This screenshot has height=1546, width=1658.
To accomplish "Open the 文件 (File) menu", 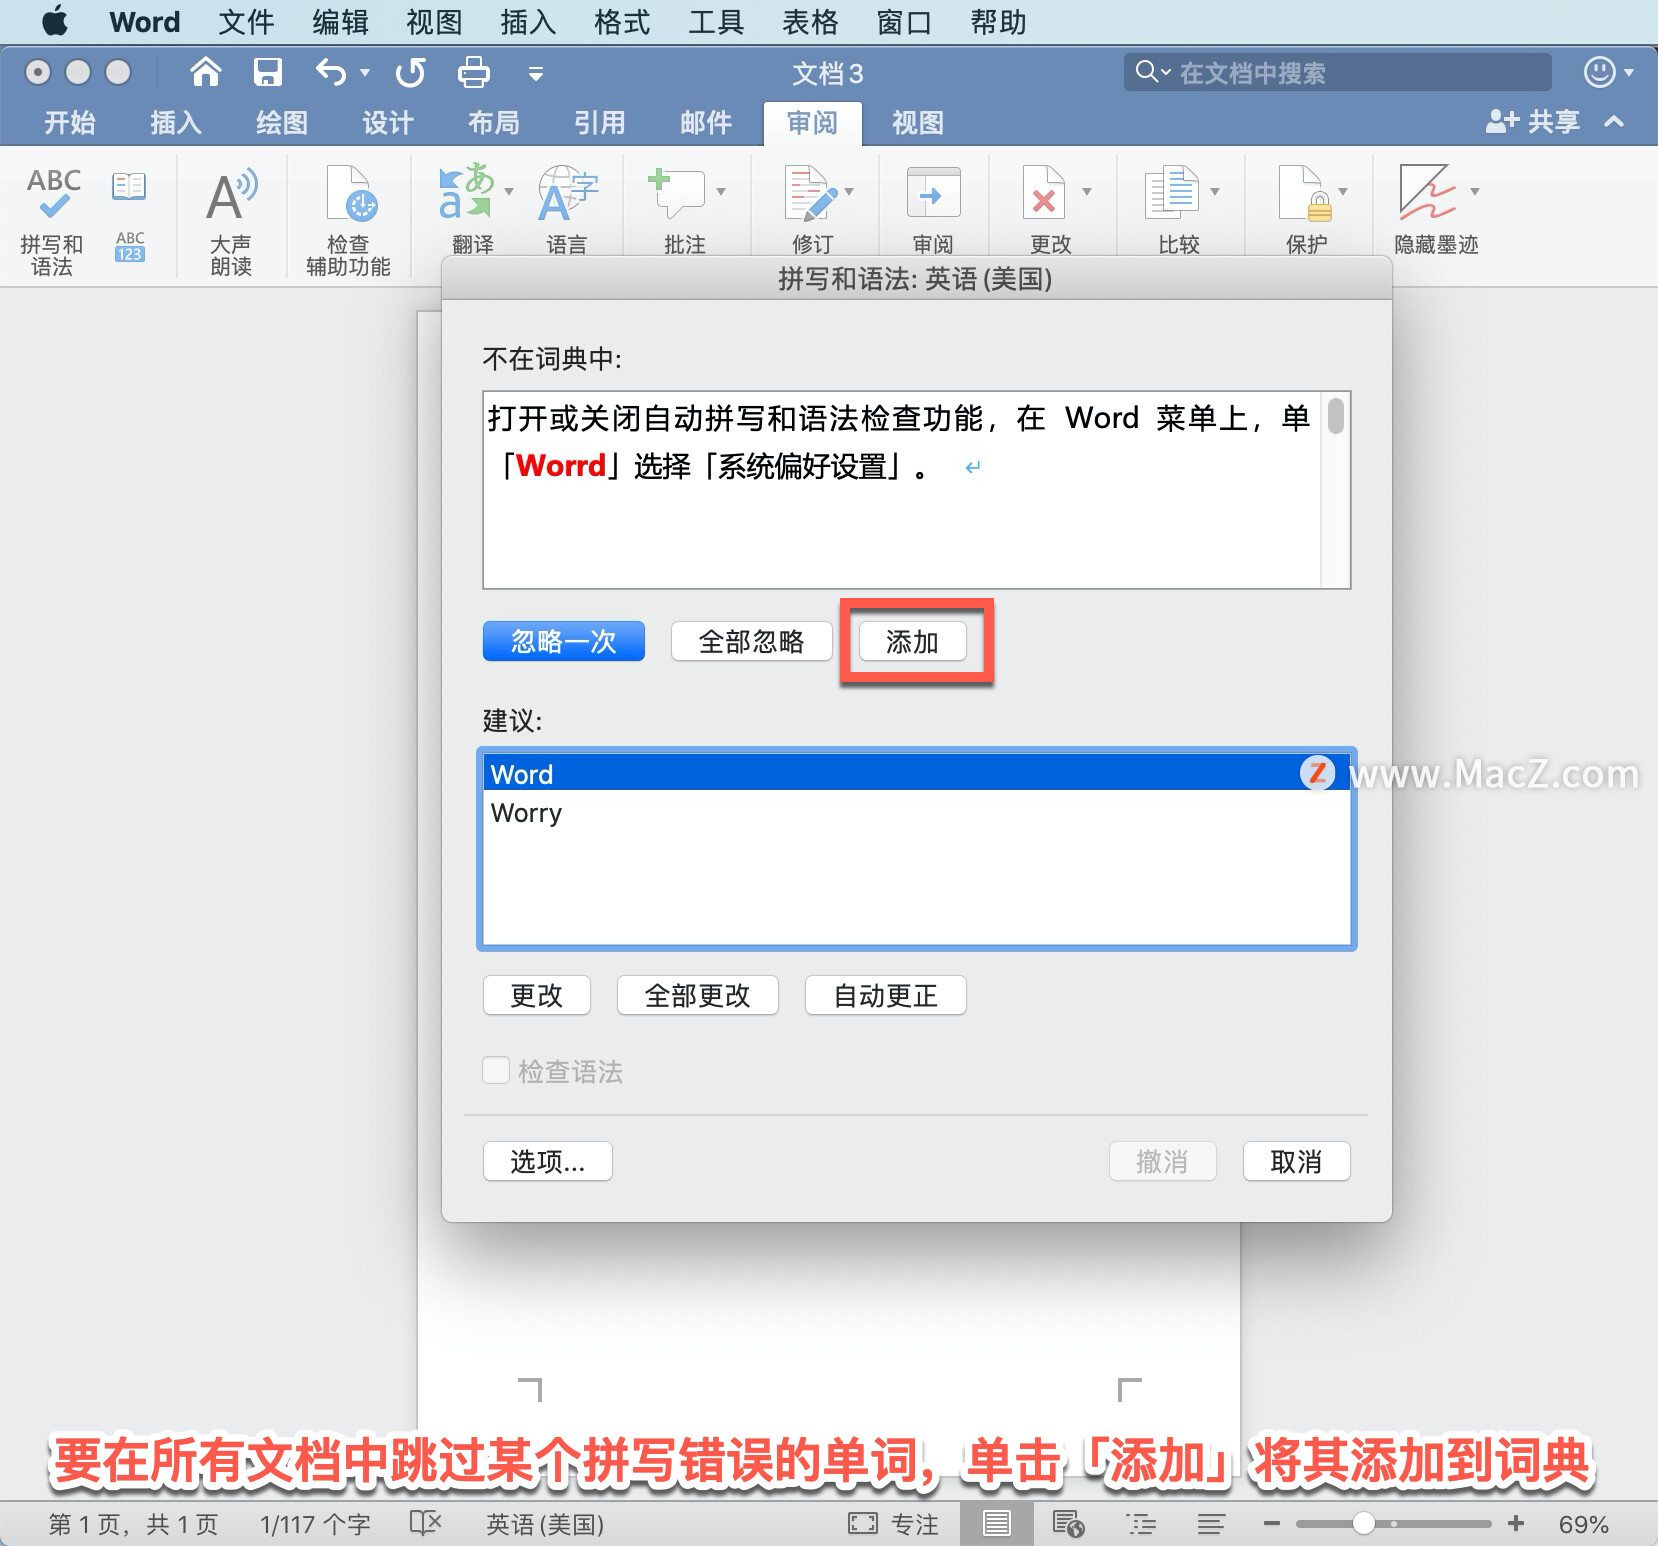I will point(246,21).
